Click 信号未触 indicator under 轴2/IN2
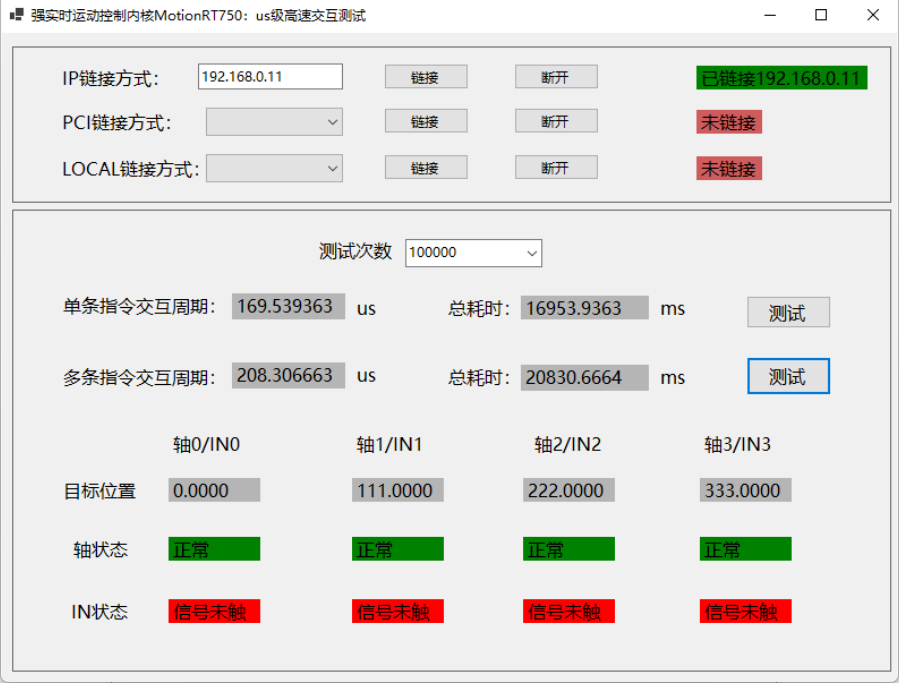Viewport: 899px width, 683px height. point(569,611)
